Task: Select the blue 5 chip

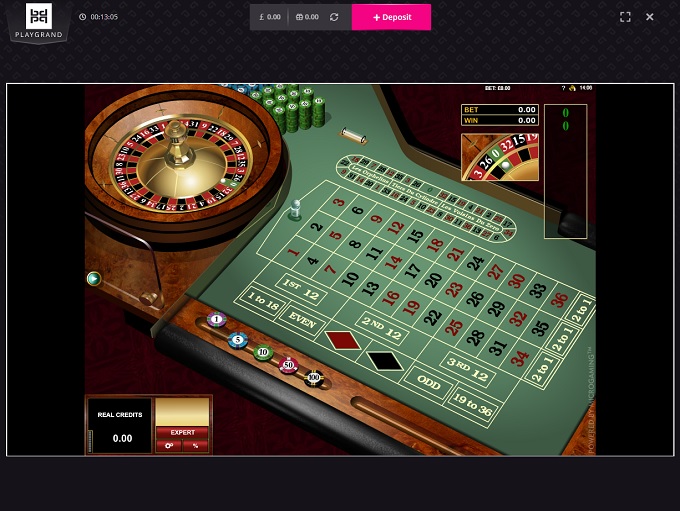Action: [x=238, y=340]
